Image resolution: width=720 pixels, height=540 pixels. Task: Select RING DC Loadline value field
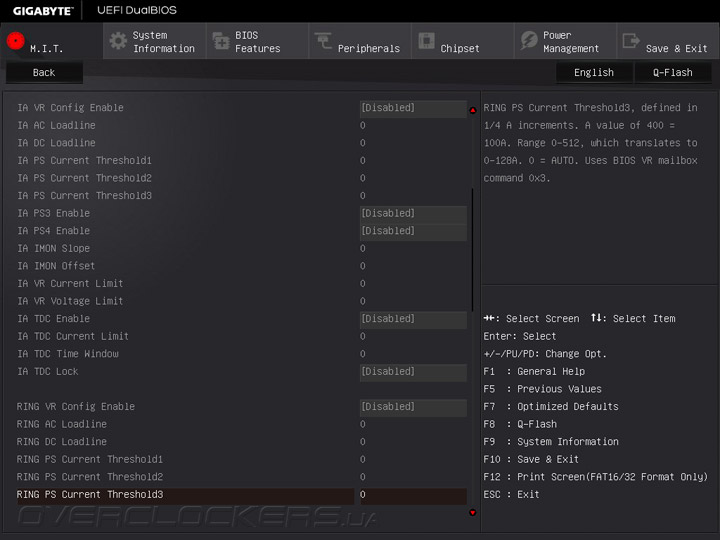363,442
